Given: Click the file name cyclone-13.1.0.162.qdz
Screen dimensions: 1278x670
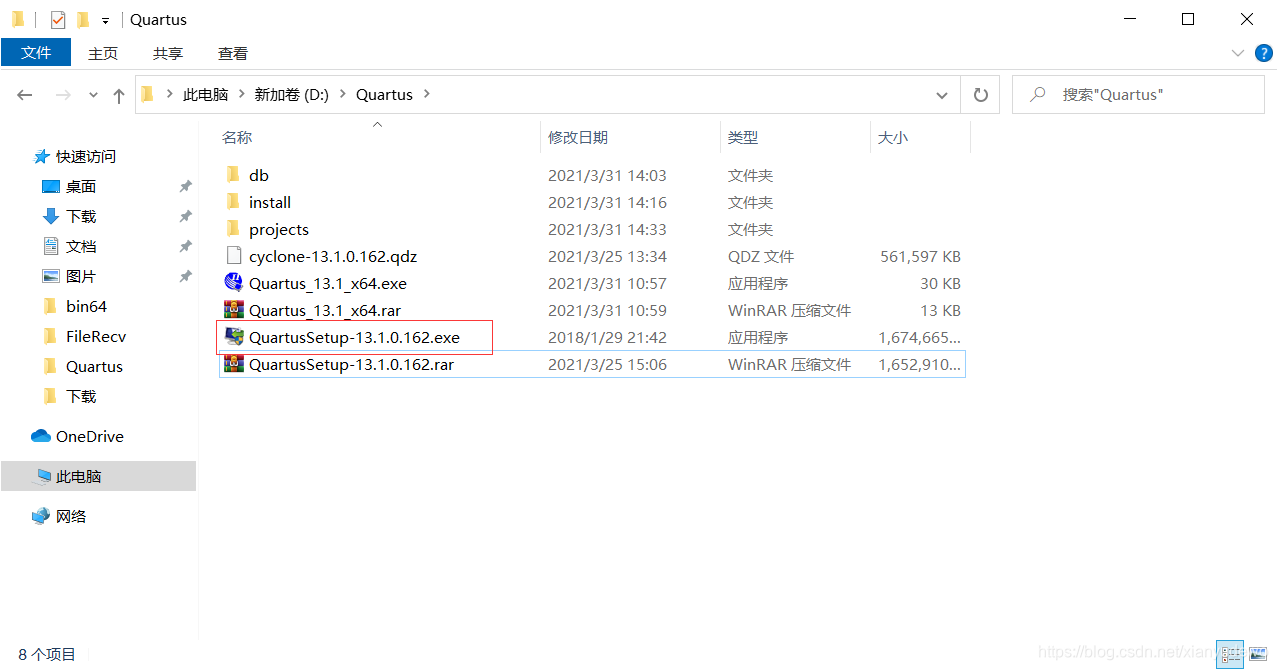Looking at the screenshot, I should click(x=333, y=257).
